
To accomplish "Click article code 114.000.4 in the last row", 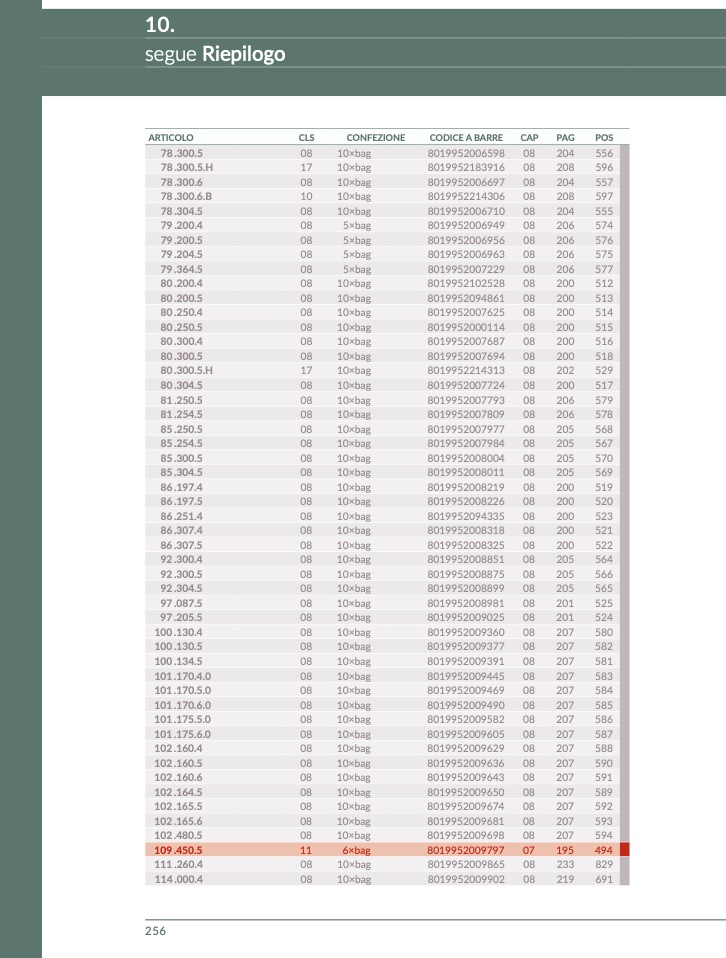I will (x=178, y=879).
